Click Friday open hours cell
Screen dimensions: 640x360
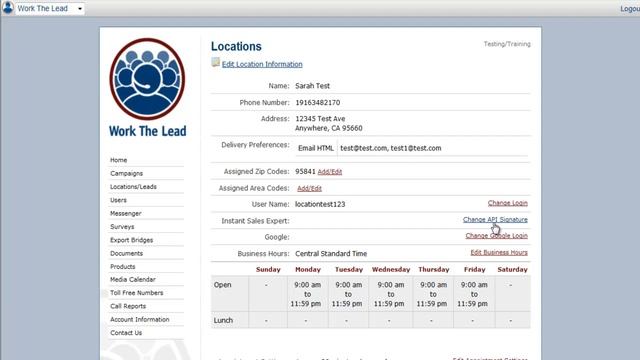474,294
